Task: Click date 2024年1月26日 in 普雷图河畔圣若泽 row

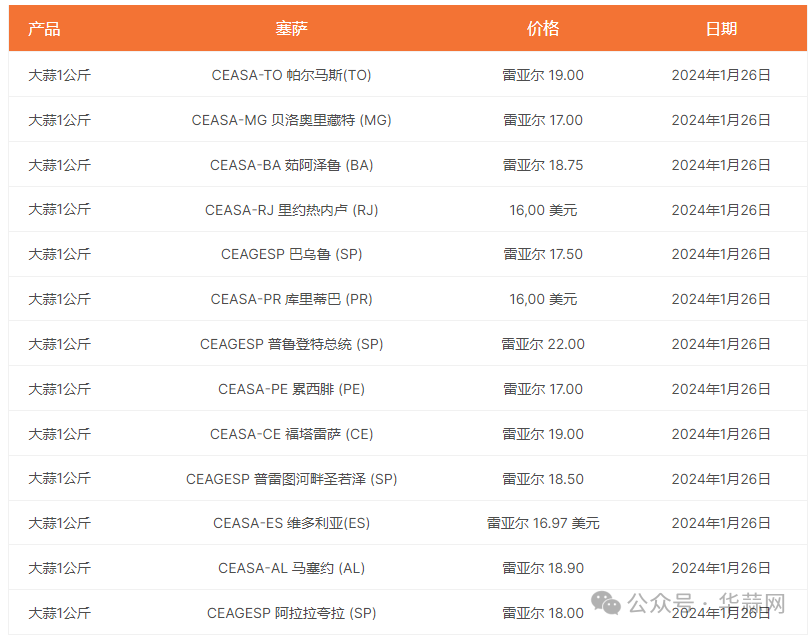Action: [x=721, y=479]
